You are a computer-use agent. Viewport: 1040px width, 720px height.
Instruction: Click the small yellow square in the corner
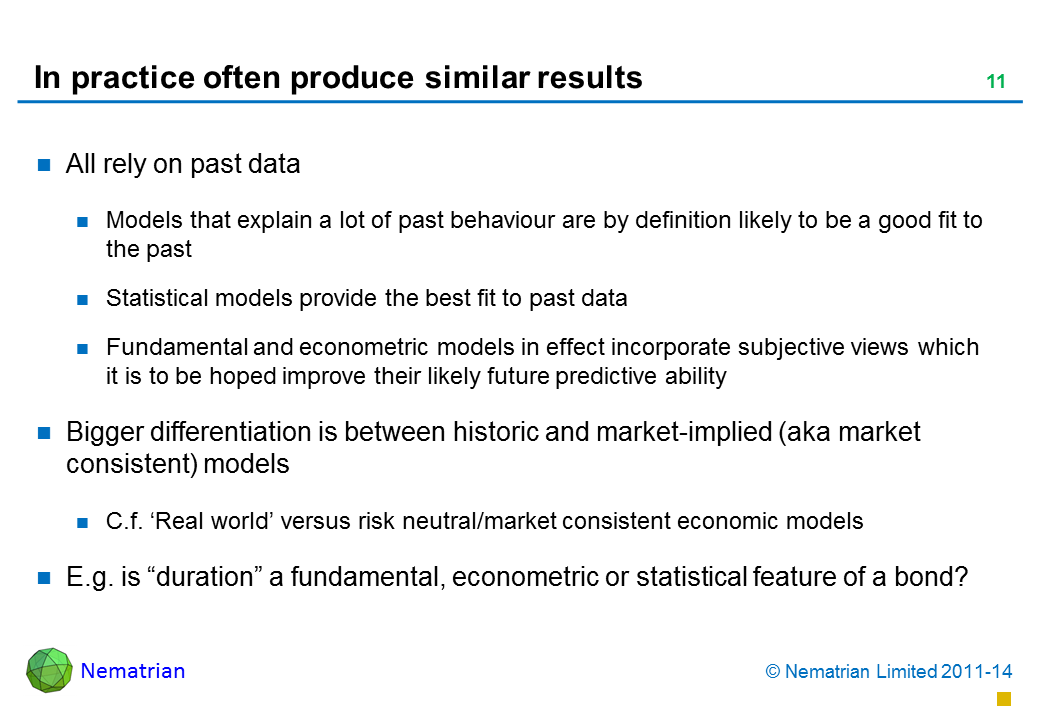(1004, 698)
